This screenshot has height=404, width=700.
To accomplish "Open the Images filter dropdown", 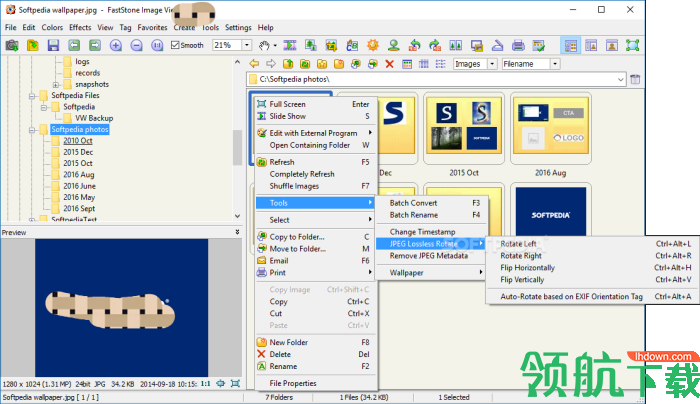I will point(492,64).
